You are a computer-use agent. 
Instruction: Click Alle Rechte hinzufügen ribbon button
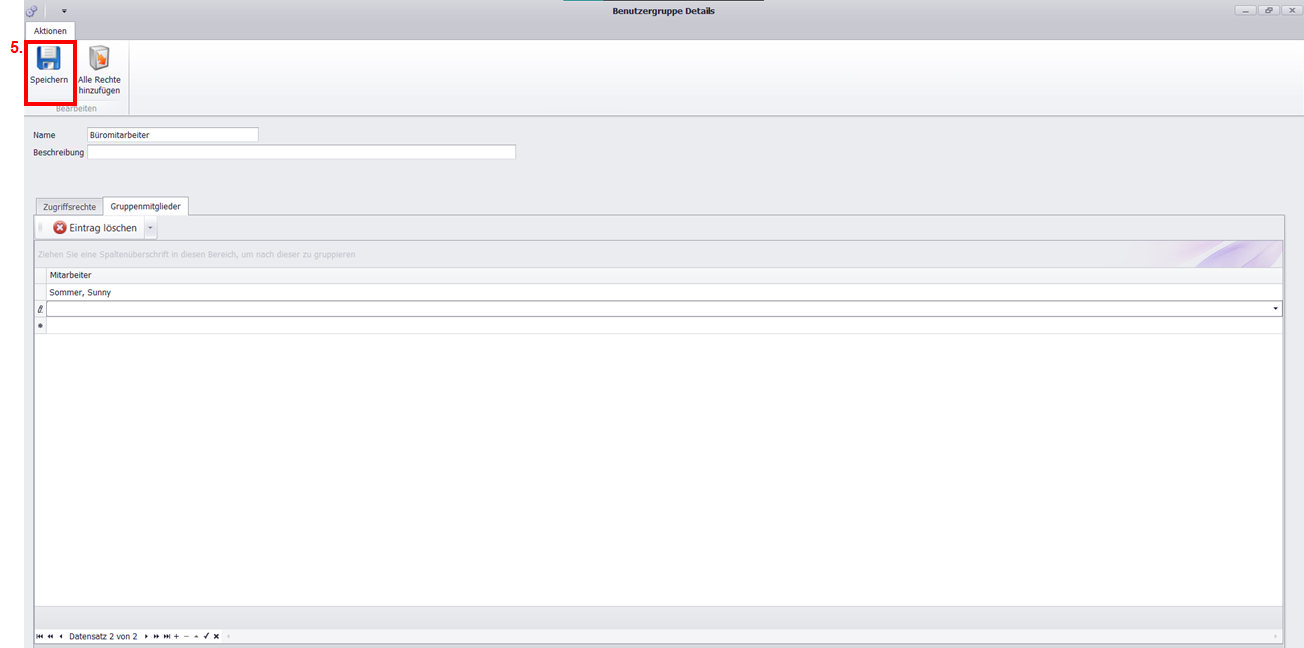(x=99, y=70)
